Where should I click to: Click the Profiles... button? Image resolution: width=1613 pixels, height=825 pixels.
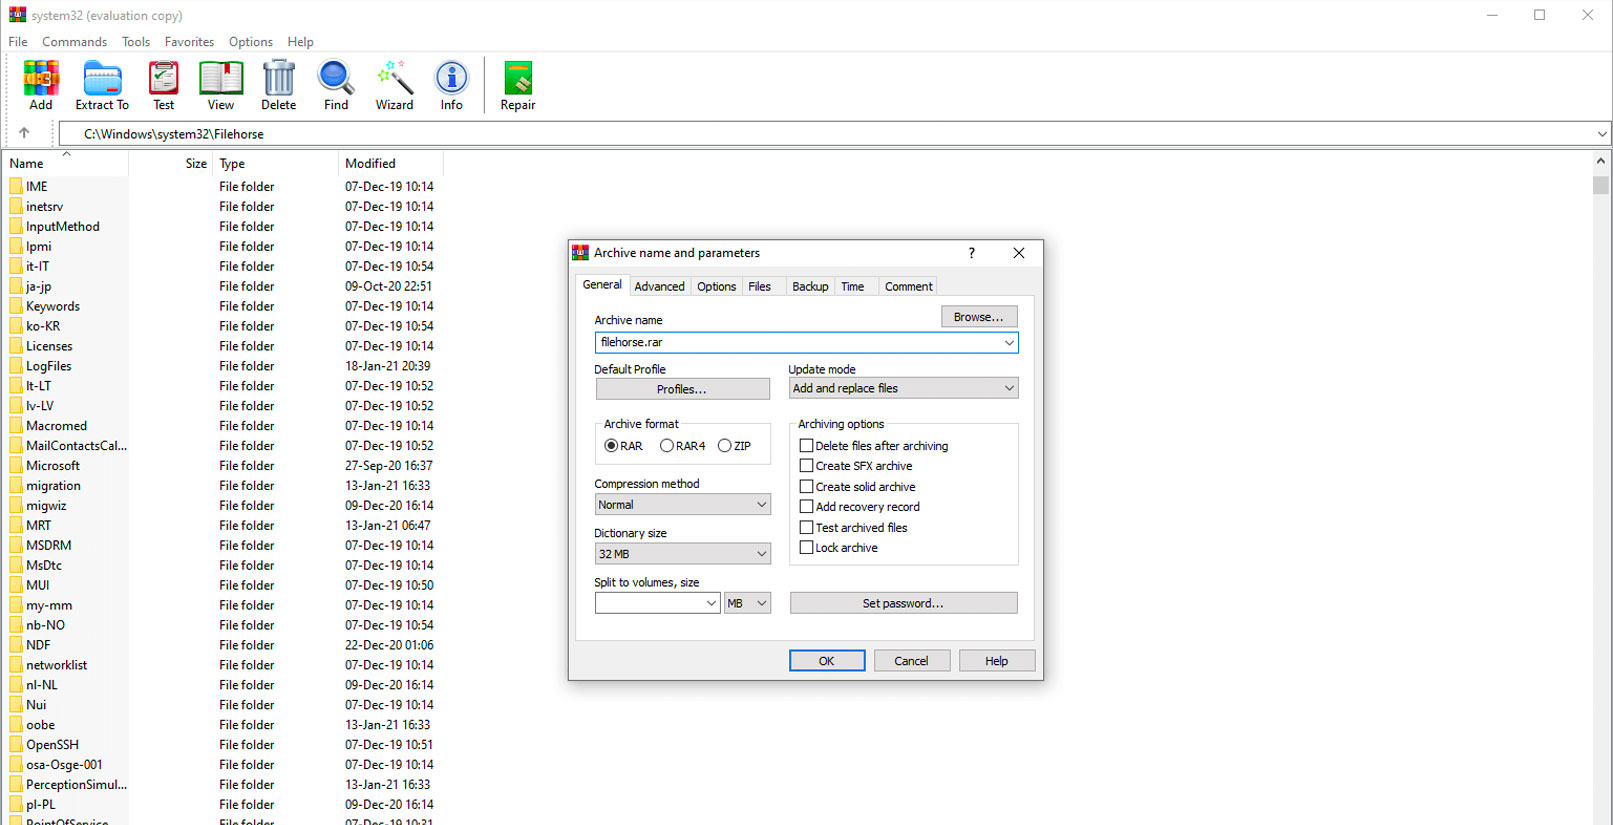682,389
